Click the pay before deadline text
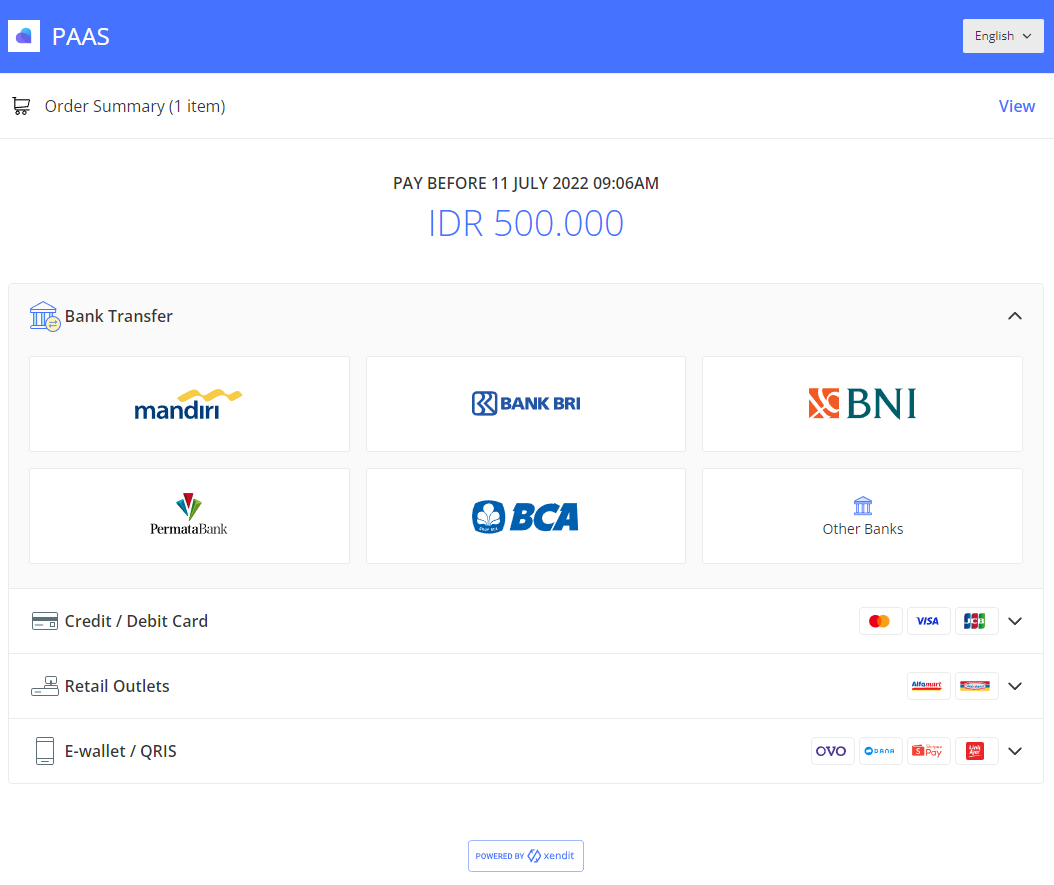Screen dimensions: 1054x885 pos(526,183)
